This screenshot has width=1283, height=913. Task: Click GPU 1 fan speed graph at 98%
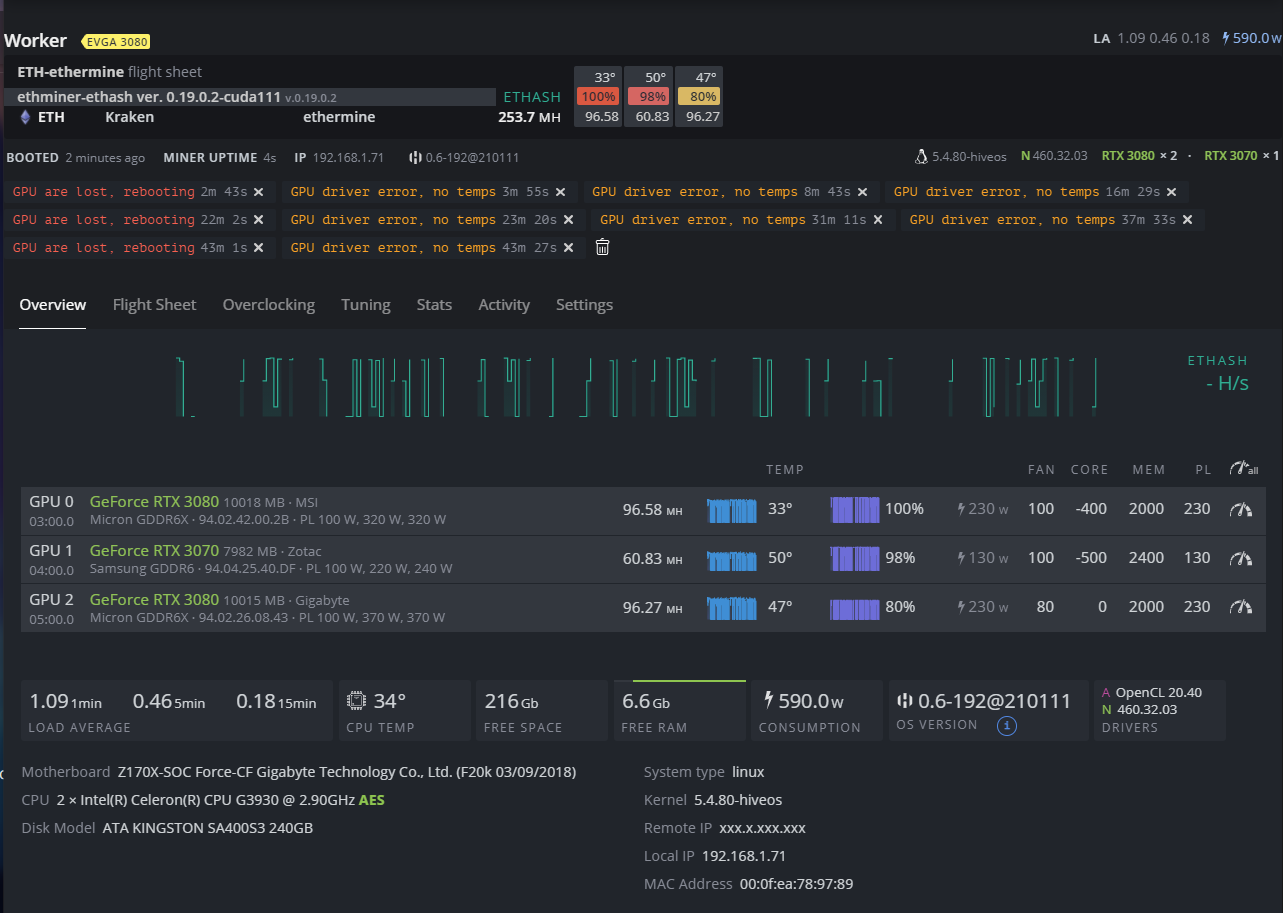[855, 559]
